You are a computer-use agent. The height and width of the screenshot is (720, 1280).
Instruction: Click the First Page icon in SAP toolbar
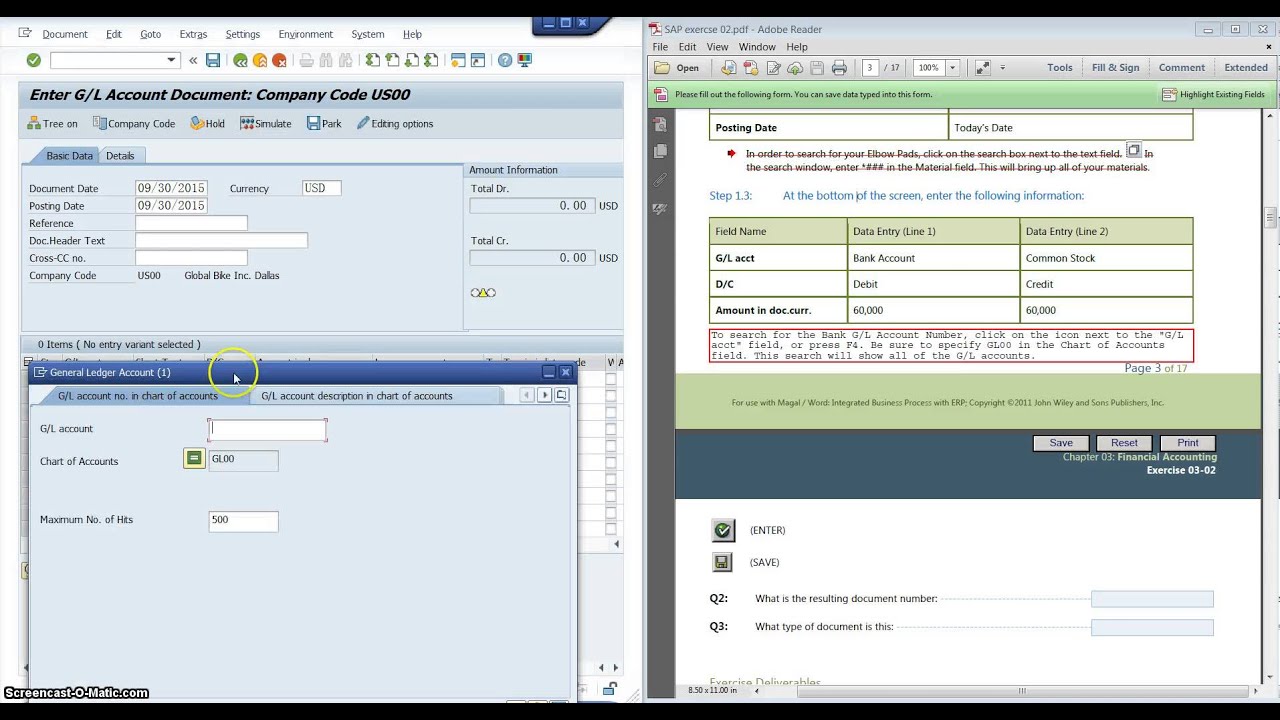click(x=373, y=61)
